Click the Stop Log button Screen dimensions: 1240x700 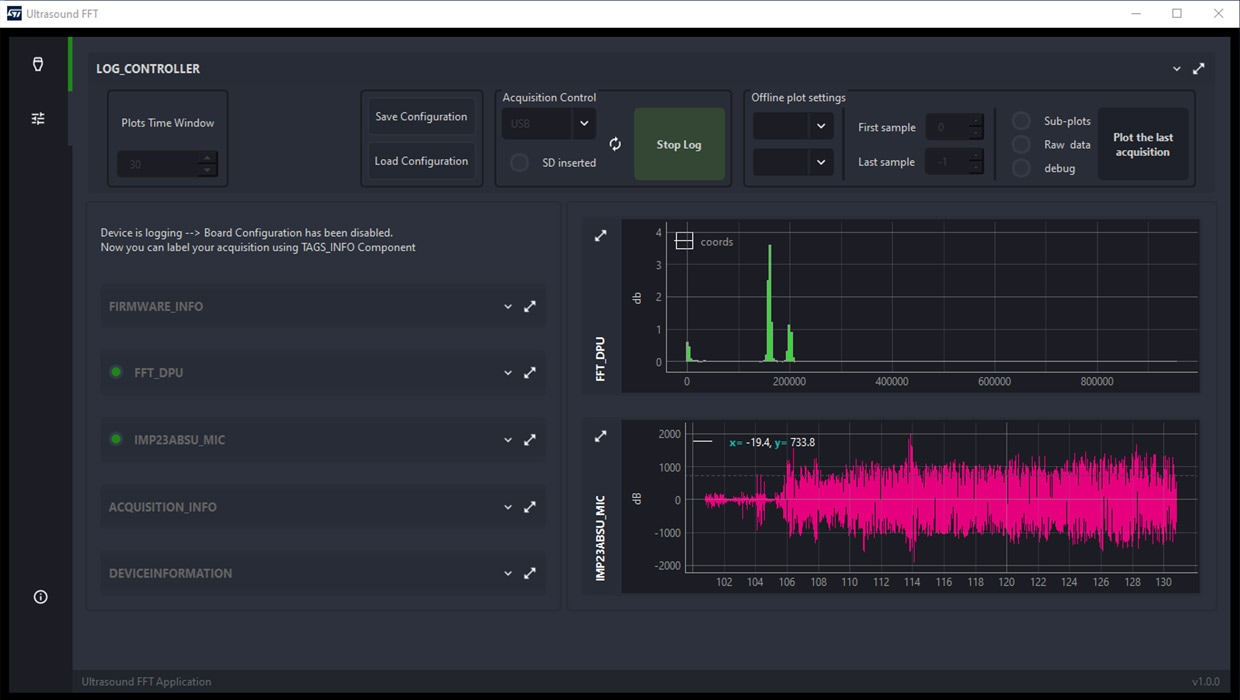tap(679, 144)
